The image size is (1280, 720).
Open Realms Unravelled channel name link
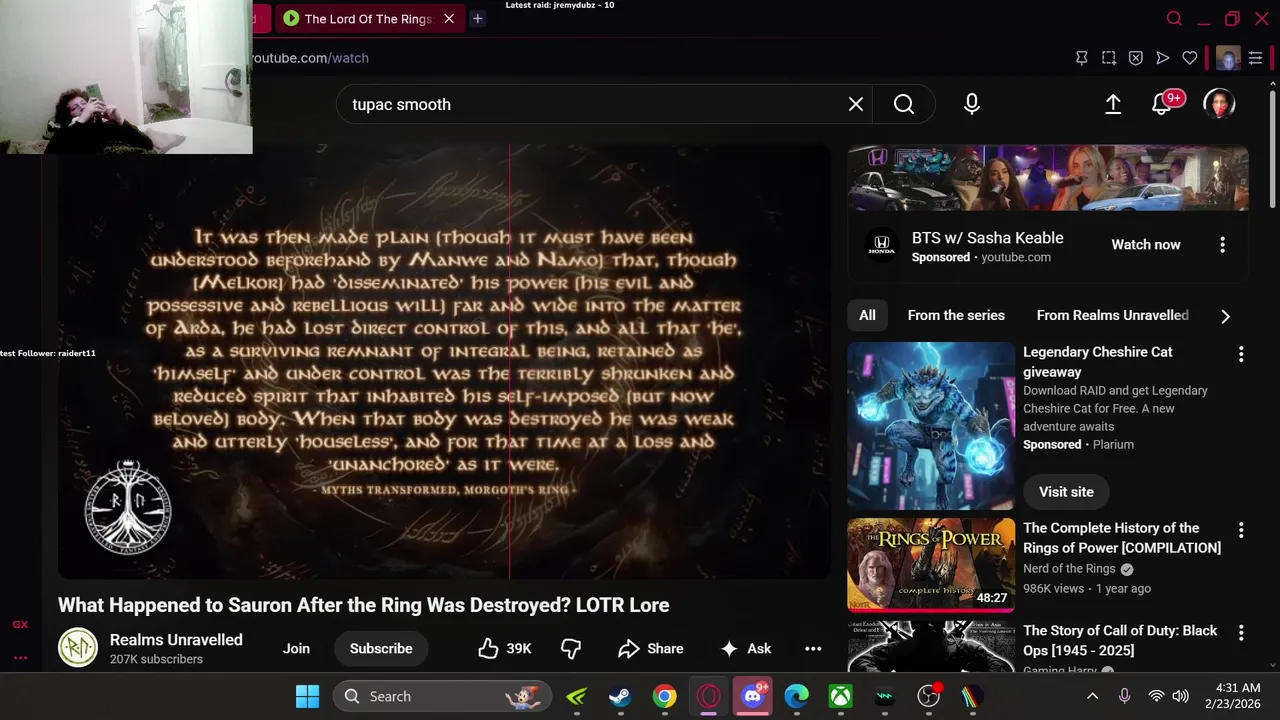click(176, 639)
